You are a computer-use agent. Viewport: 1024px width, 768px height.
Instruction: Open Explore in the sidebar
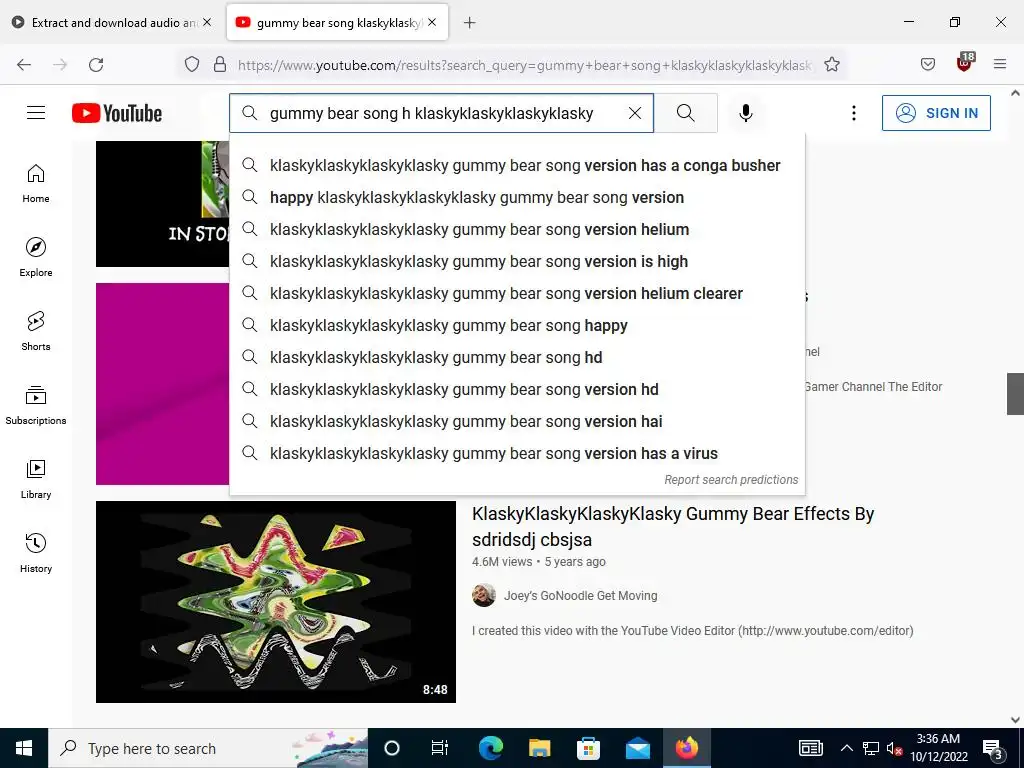[36, 257]
